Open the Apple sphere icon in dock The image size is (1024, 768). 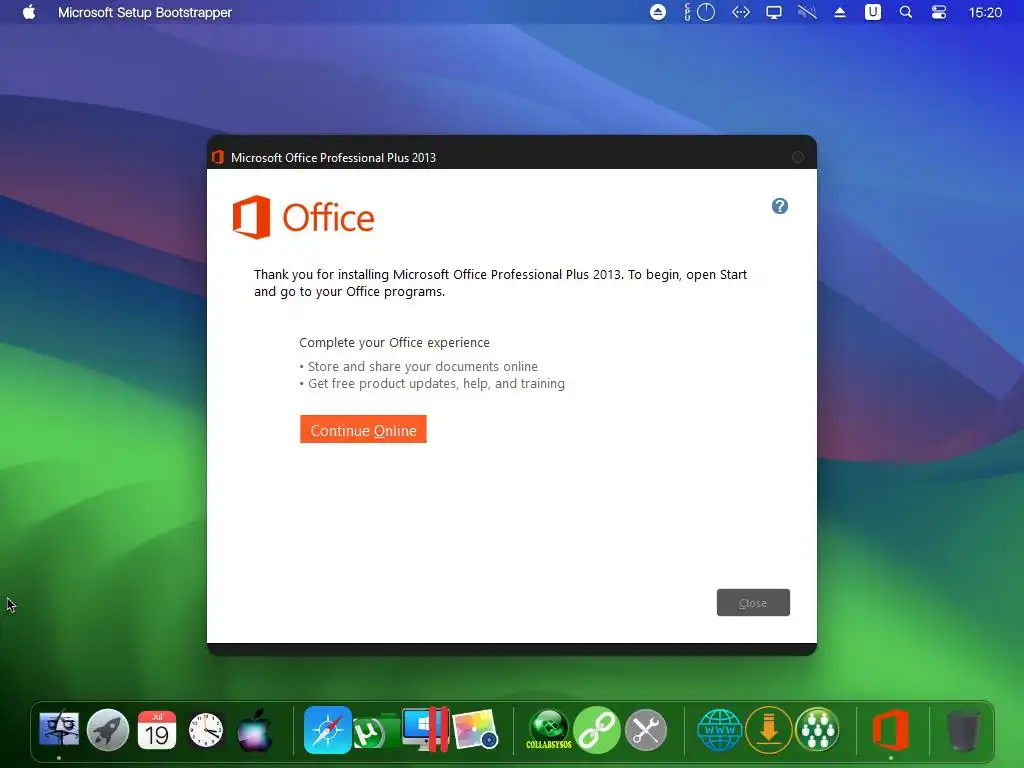click(x=255, y=729)
